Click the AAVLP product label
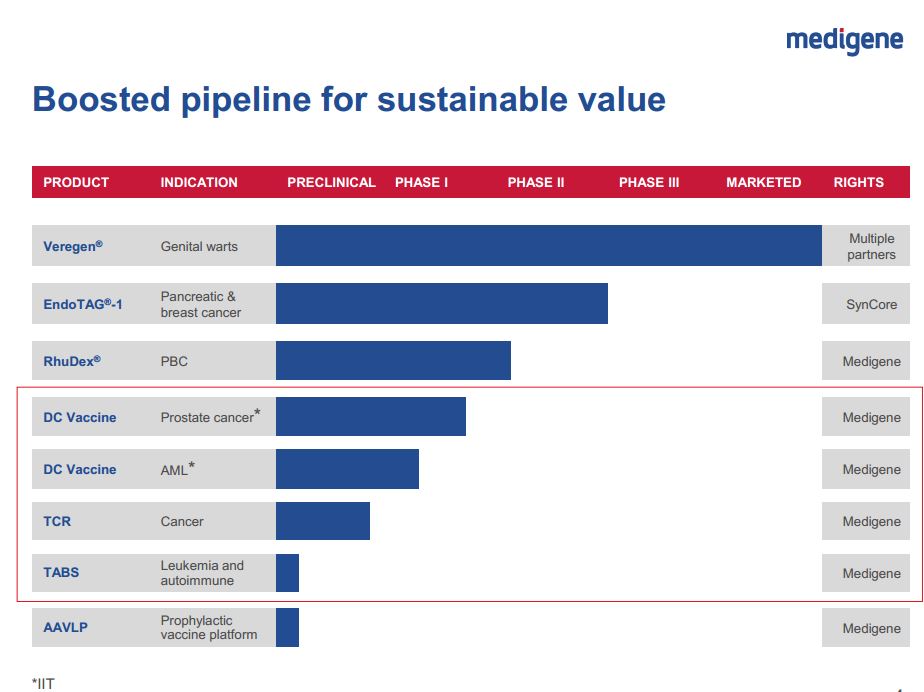 point(65,628)
